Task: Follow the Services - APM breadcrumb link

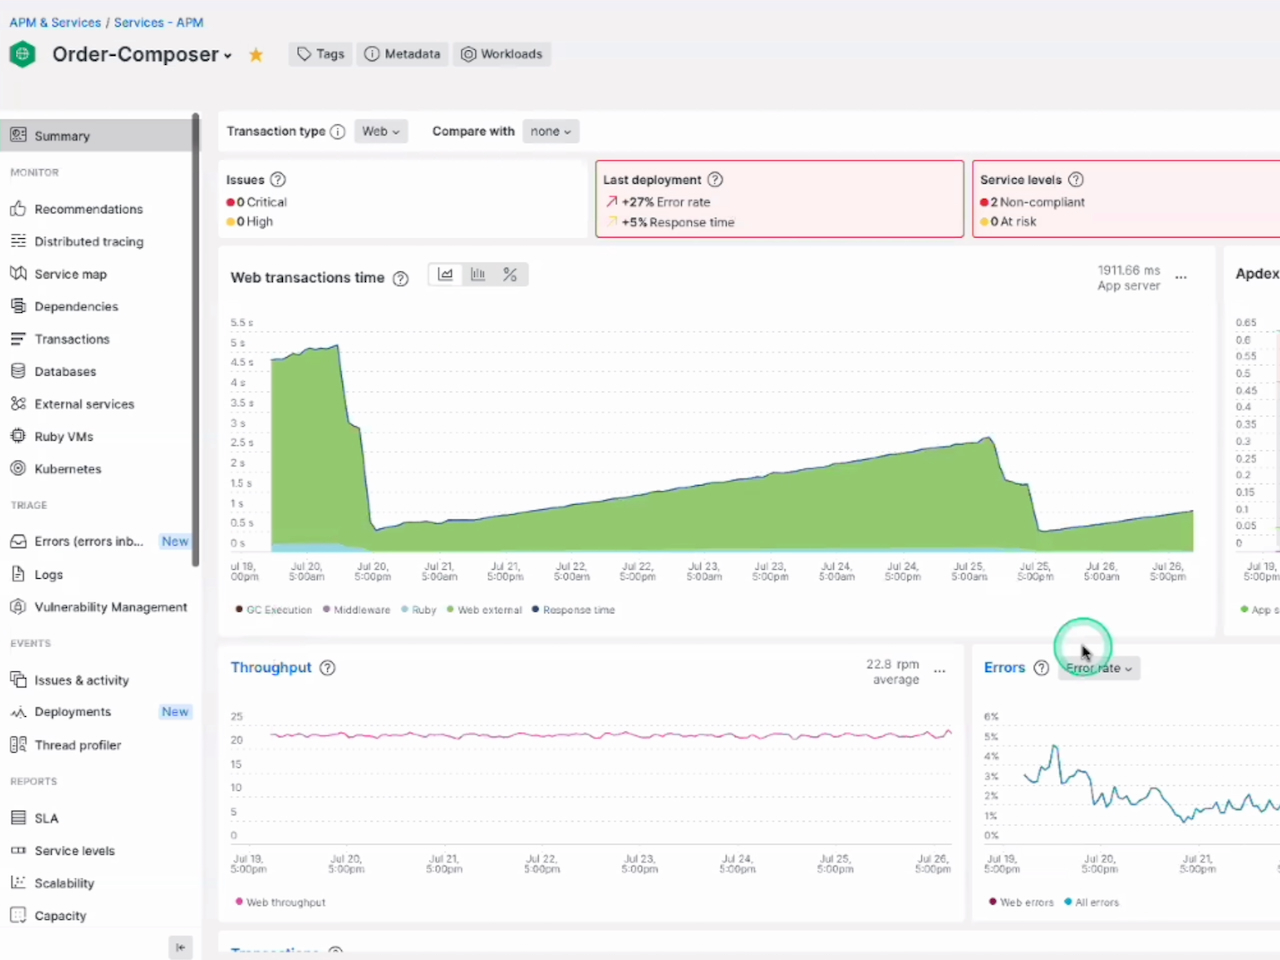Action: point(158,22)
